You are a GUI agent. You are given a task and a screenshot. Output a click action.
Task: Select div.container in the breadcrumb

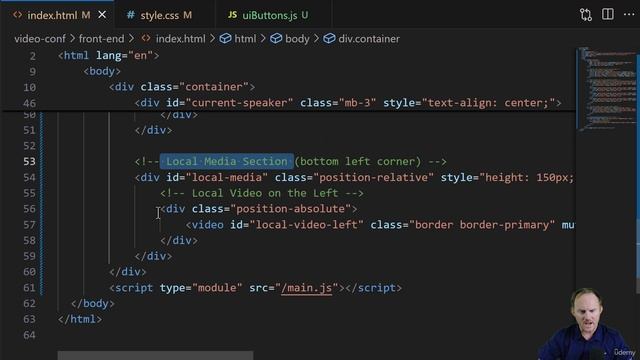[369, 39]
